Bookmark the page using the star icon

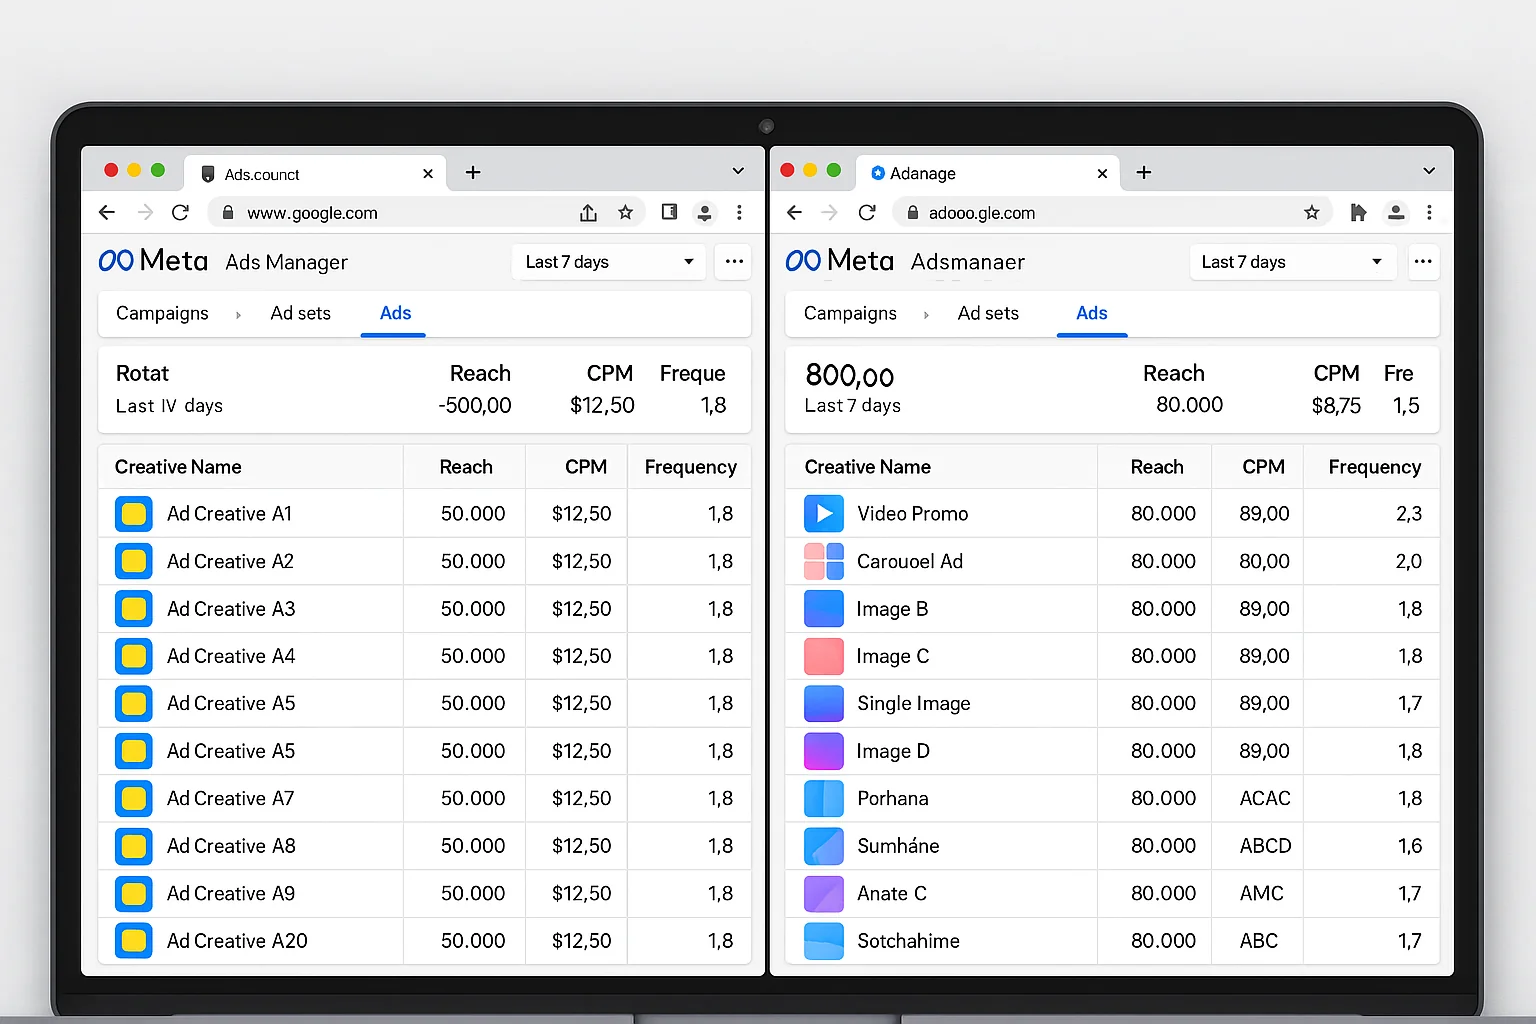[626, 212]
